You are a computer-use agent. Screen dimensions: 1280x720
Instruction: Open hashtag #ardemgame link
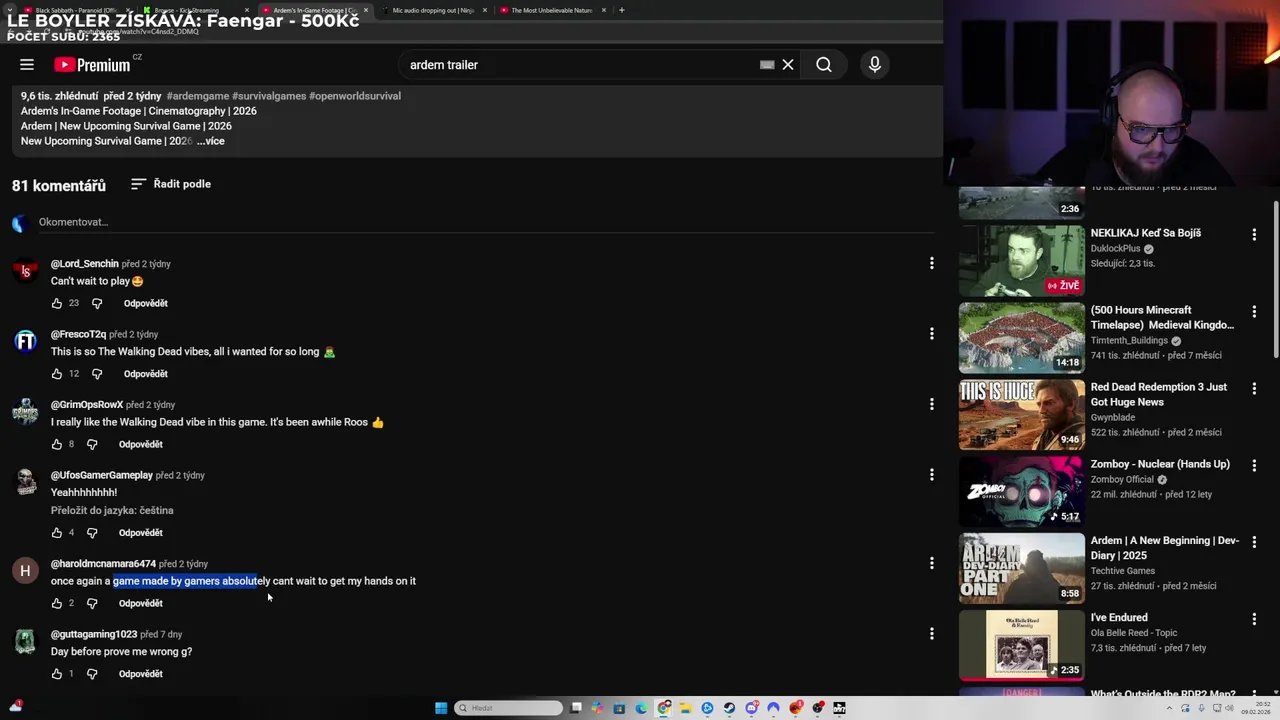pyautogui.click(x=197, y=96)
